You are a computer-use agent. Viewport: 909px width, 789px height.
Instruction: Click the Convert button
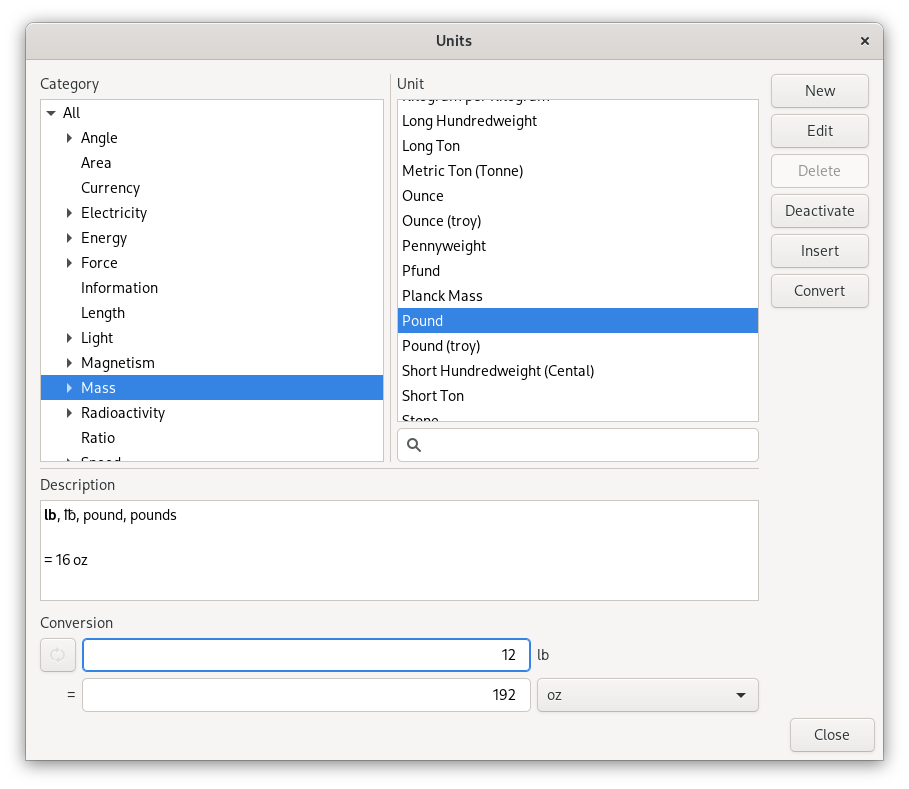[819, 291]
